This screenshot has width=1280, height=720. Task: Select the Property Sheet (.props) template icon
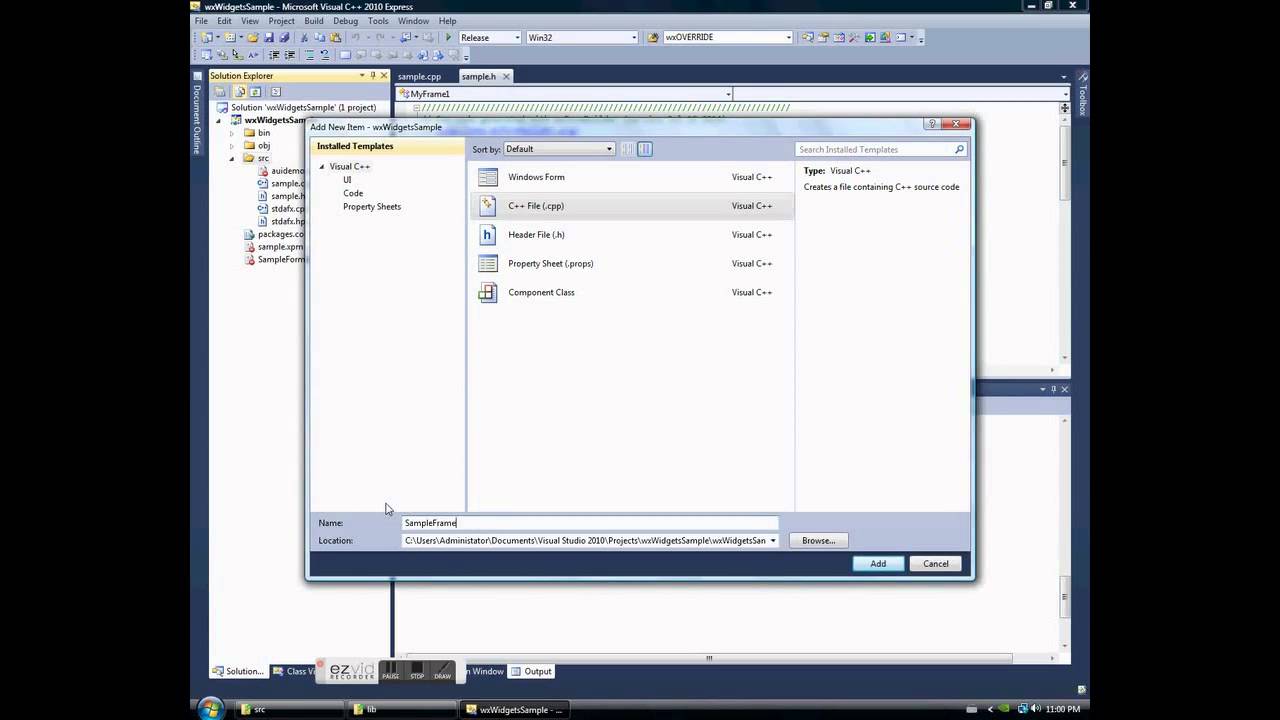pyautogui.click(x=488, y=264)
